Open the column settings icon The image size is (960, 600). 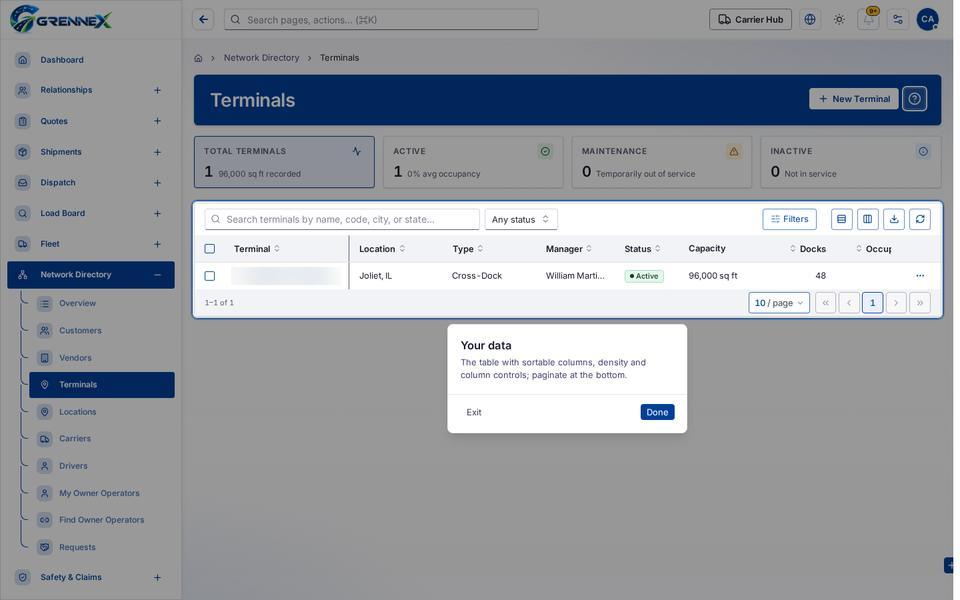(x=868, y=219)
